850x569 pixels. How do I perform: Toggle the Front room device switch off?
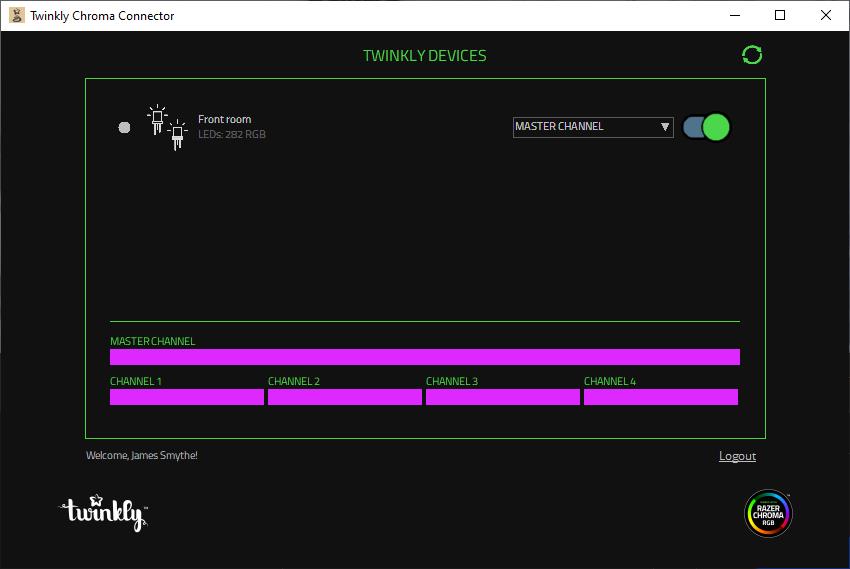706,127
